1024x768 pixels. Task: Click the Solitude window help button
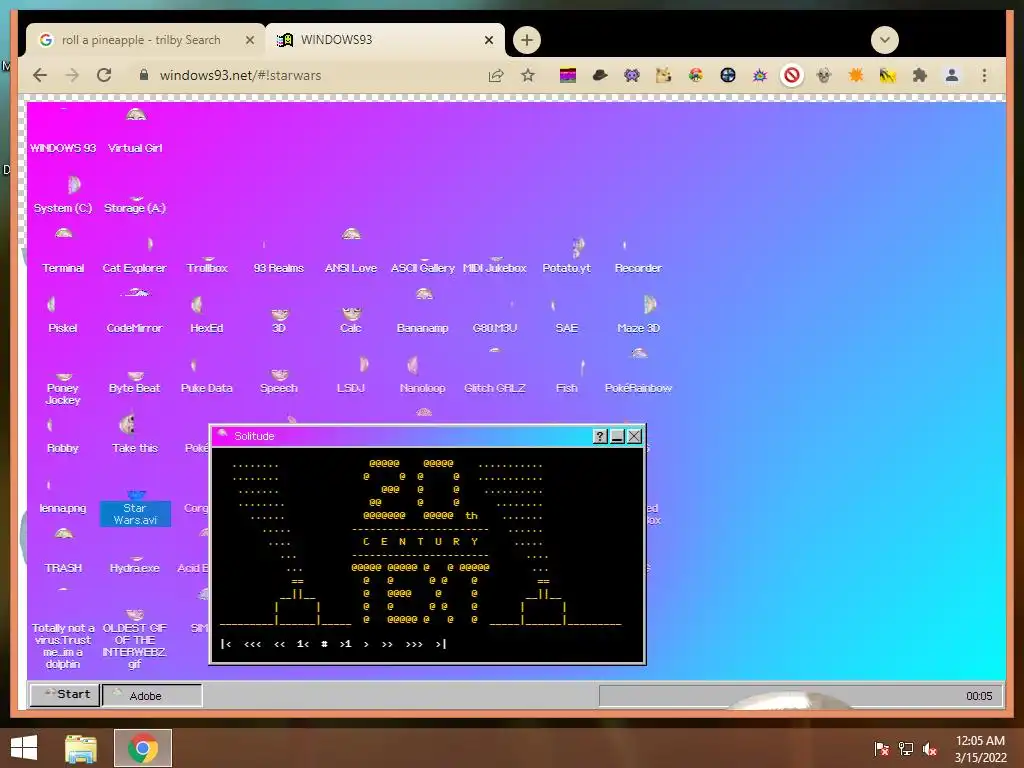point(600,436)
